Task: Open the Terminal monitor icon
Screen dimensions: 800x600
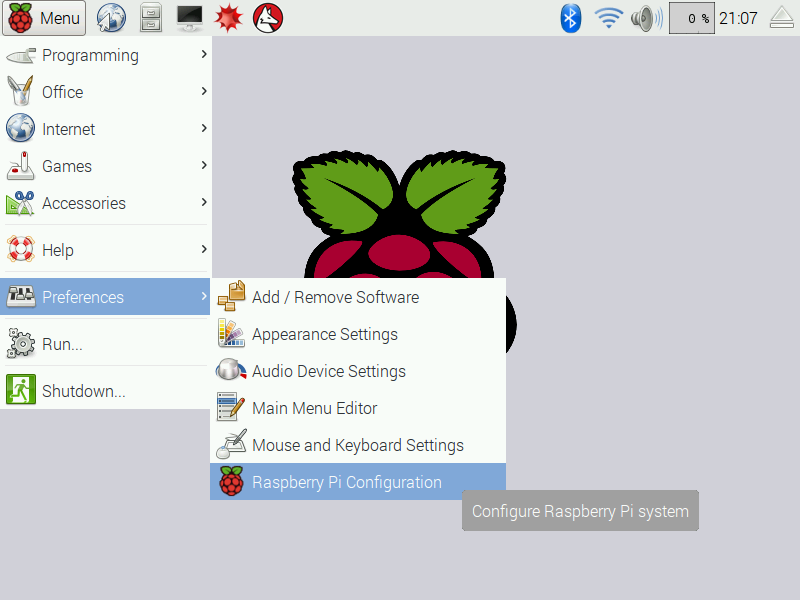Action: coord(189,18)
